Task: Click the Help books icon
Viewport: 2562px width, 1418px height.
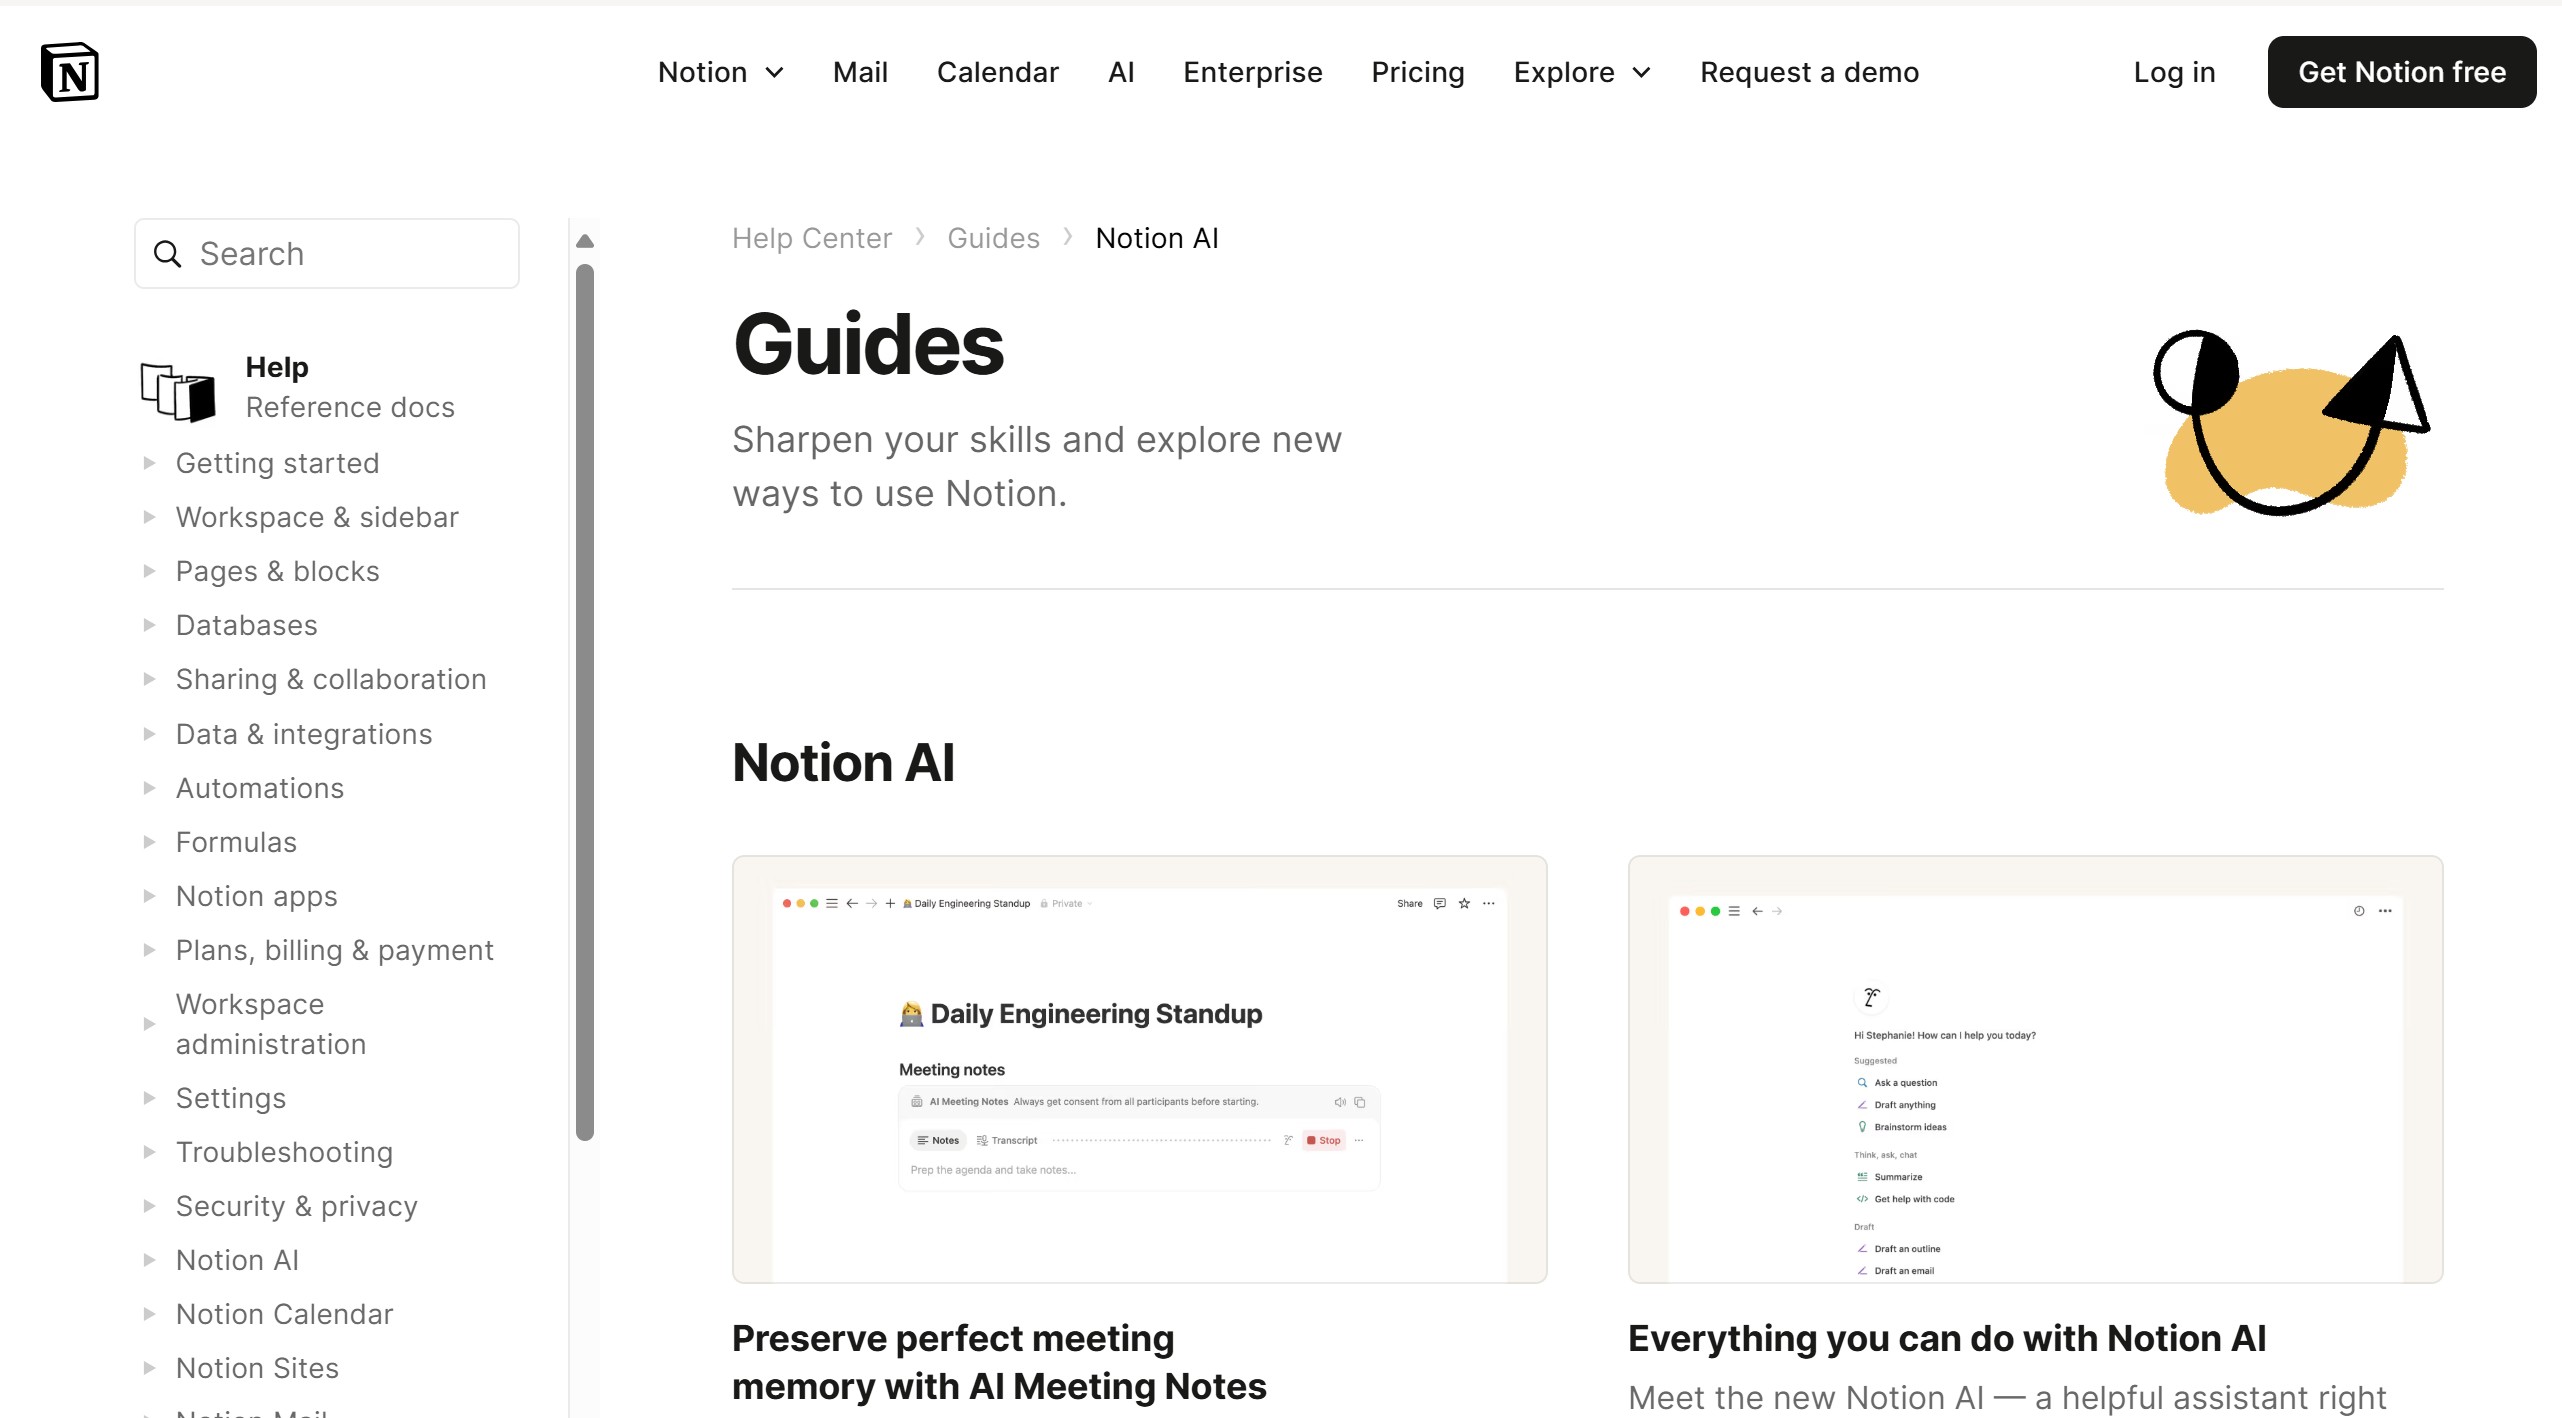Action: (x=178, y=391)
